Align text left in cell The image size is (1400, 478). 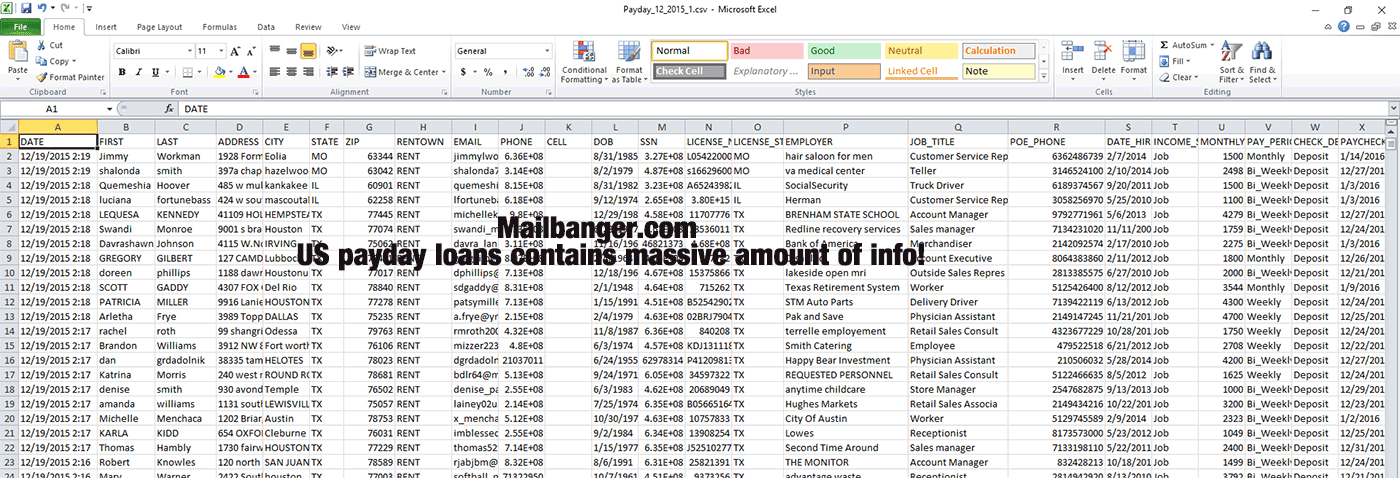274,72
